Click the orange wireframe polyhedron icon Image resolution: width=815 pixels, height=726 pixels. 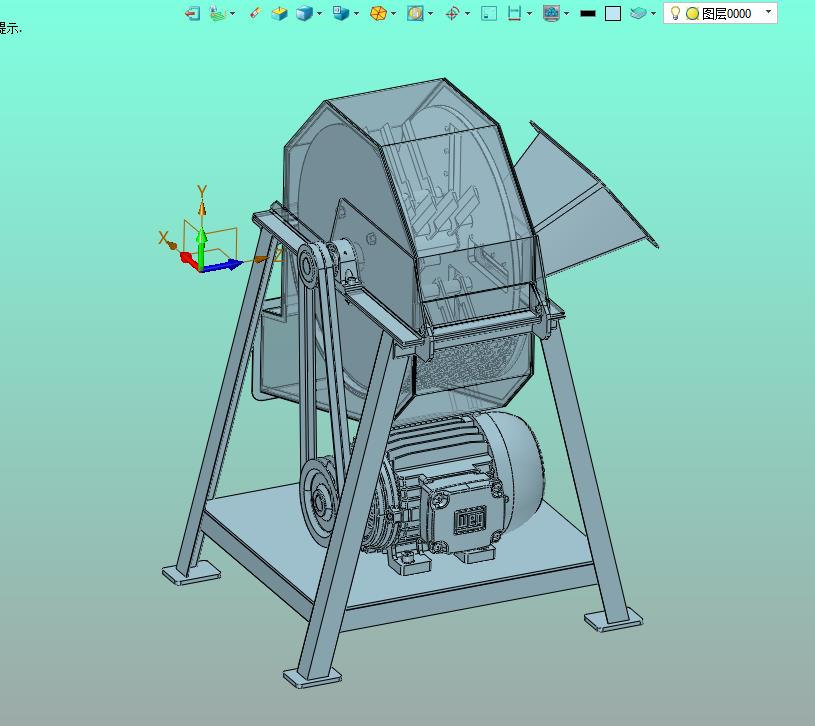click(378, 14)
